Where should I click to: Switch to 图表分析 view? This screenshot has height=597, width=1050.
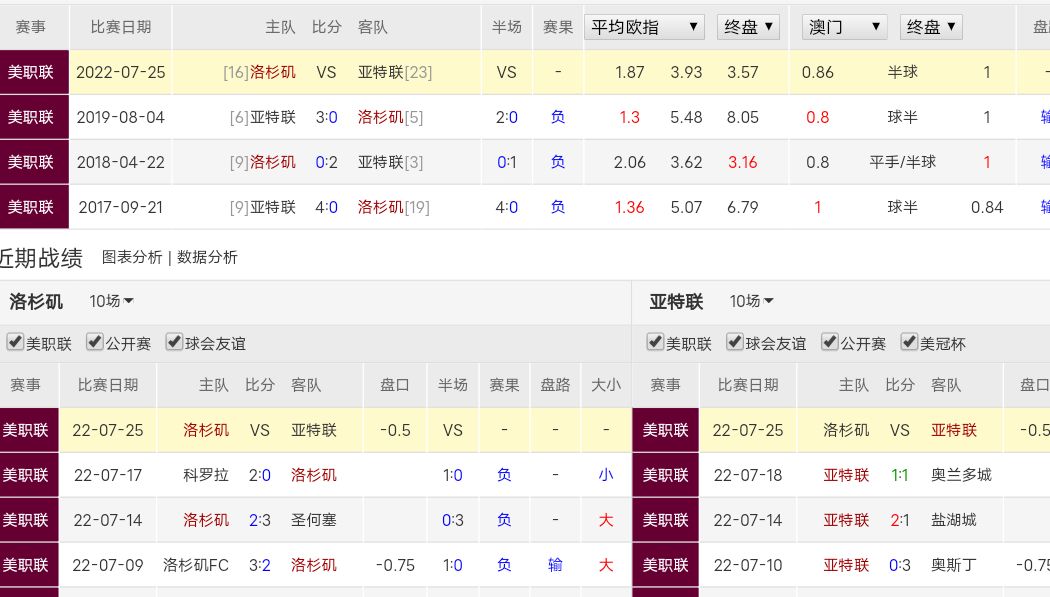point(131,257)
